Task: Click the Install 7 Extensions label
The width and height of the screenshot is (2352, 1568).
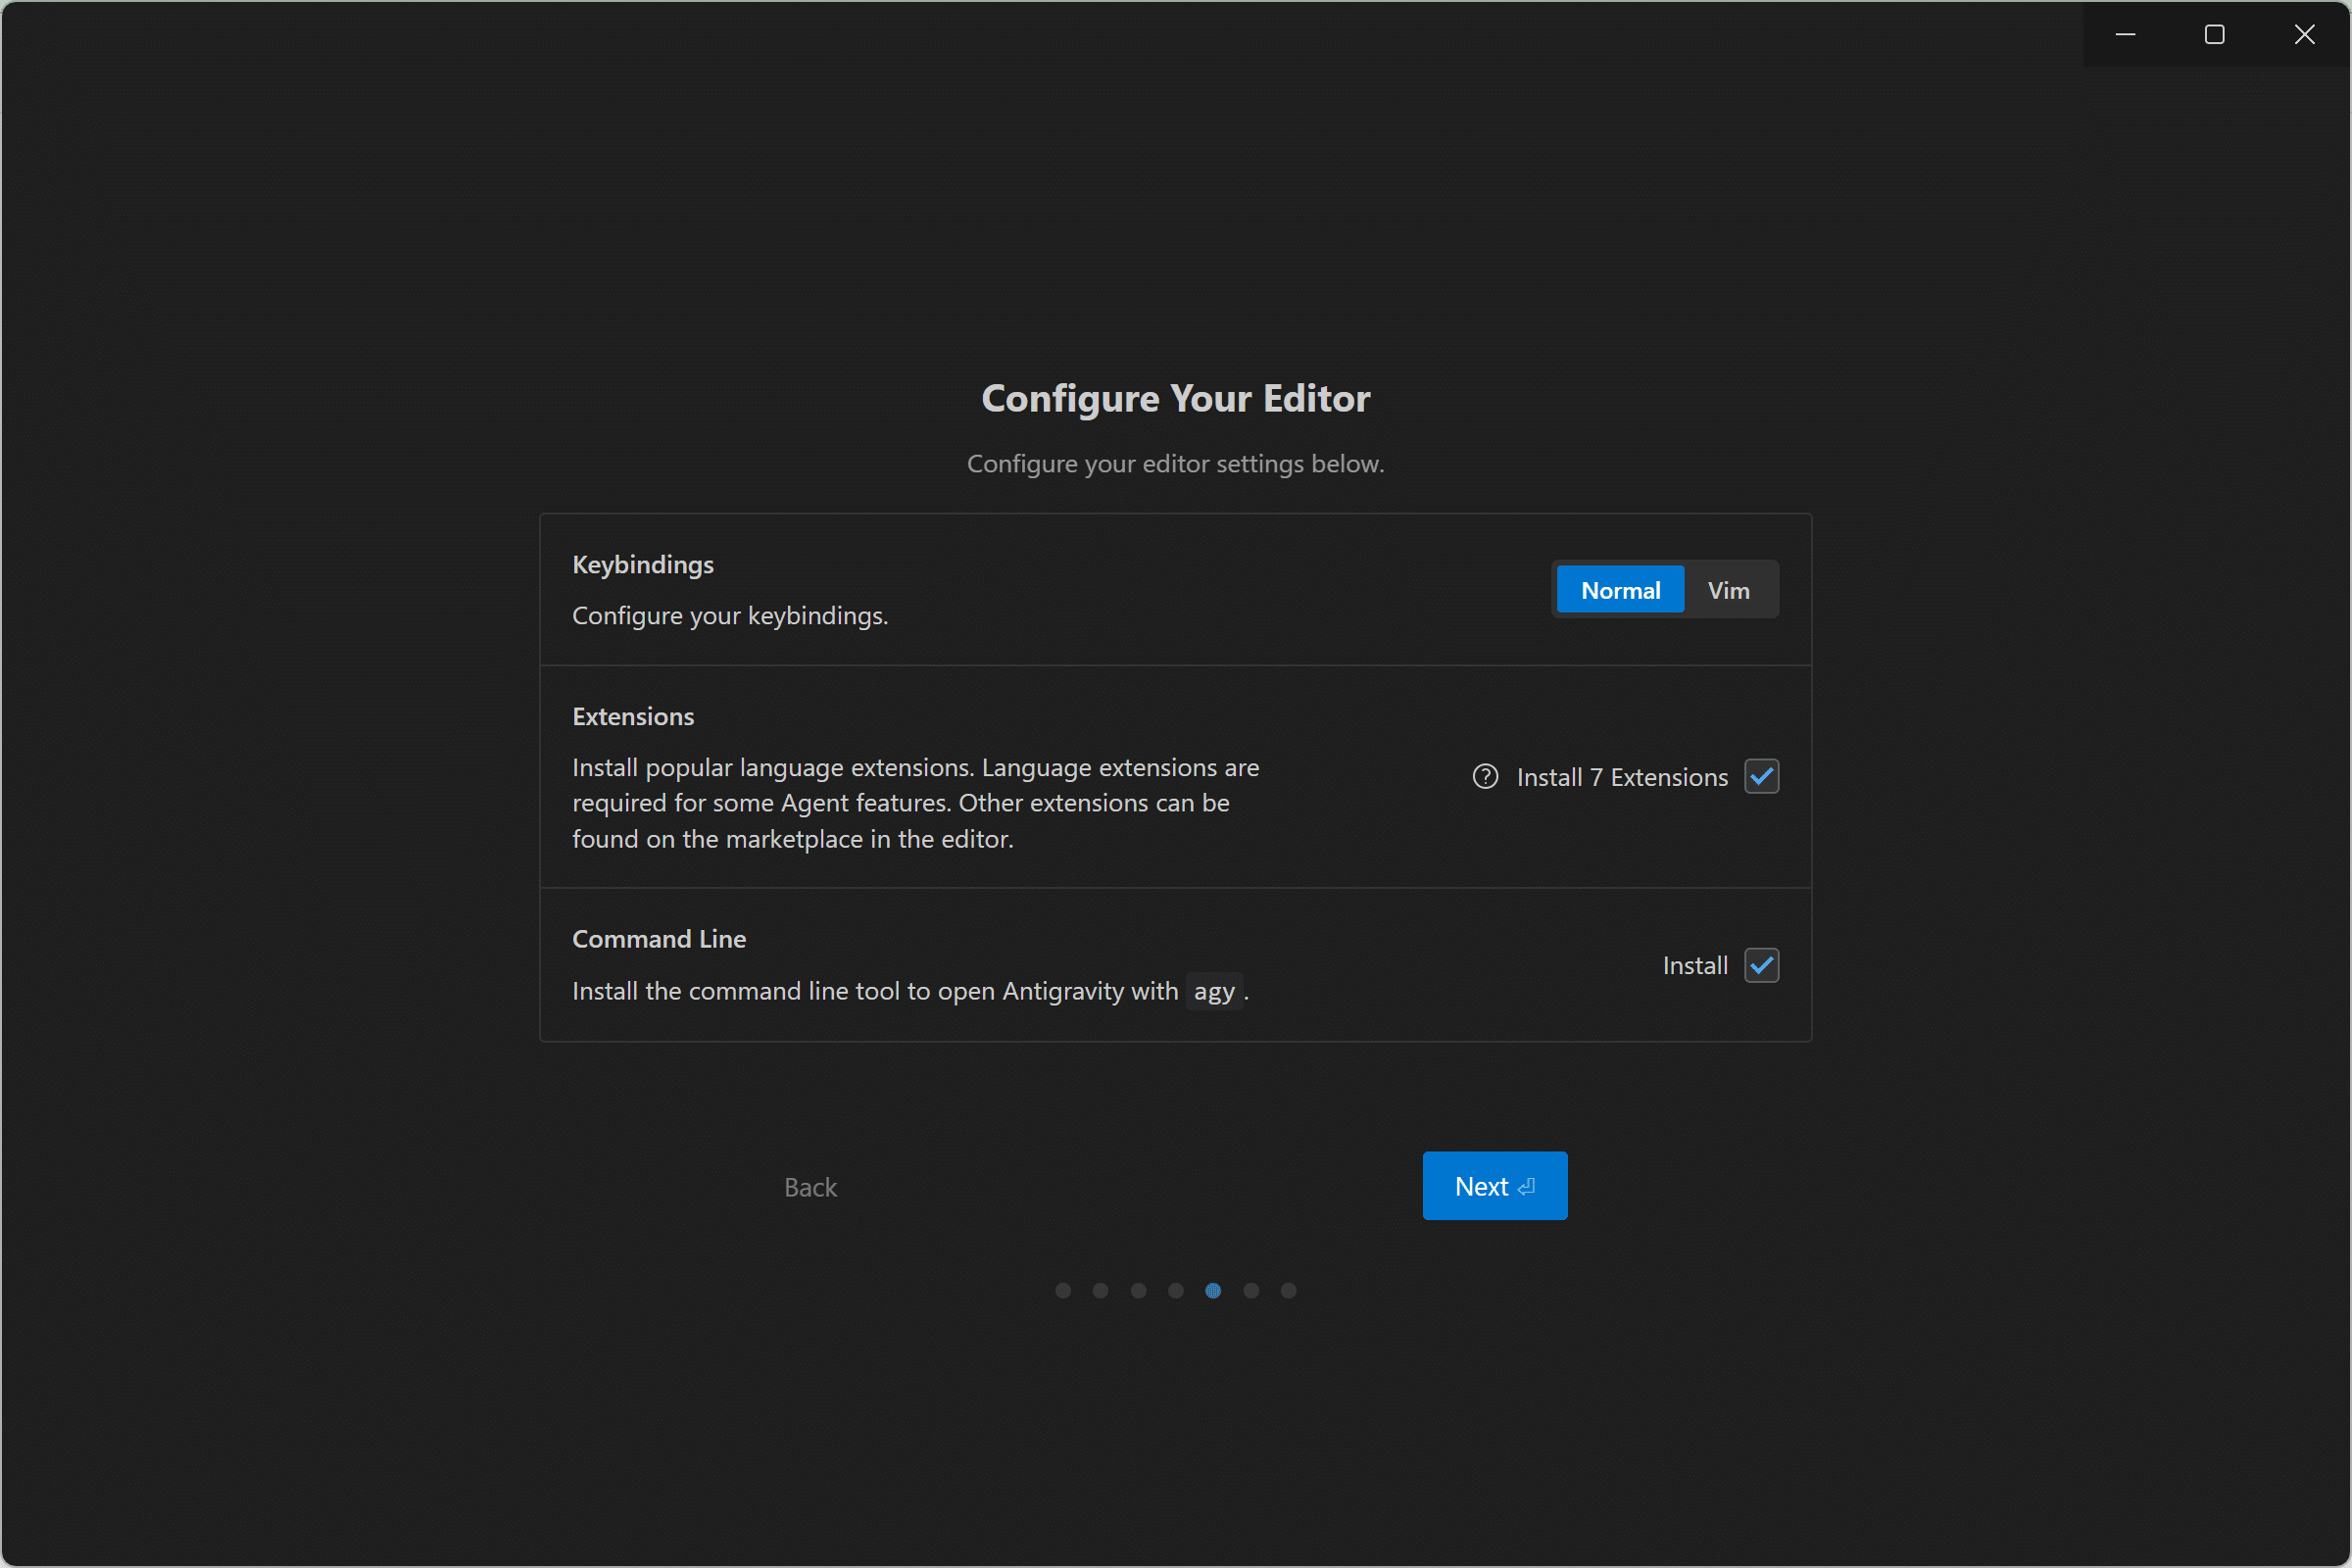Action: point(1622,777)
